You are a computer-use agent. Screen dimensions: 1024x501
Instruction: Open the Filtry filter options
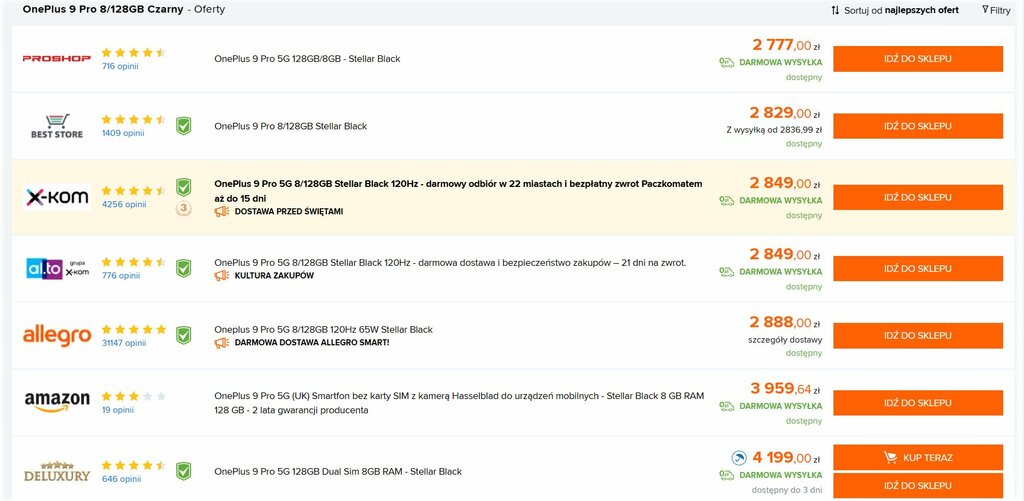(x=996, y=10)
